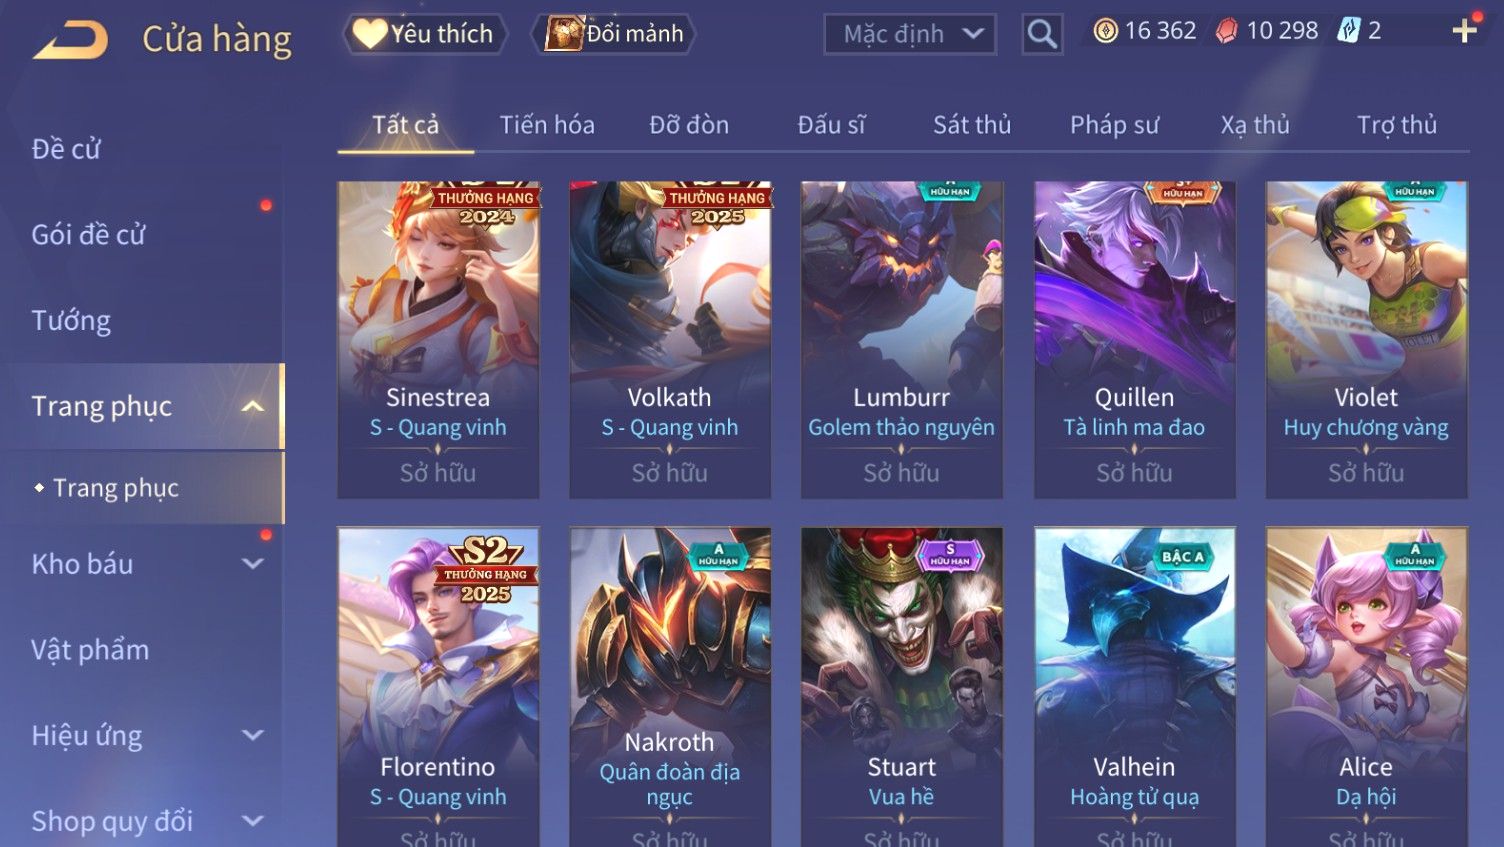Click the Đổi mảnh fragment chest icon
This screenshot has width=1504, height=847.
pyautogui.click(x=564, y=33)
